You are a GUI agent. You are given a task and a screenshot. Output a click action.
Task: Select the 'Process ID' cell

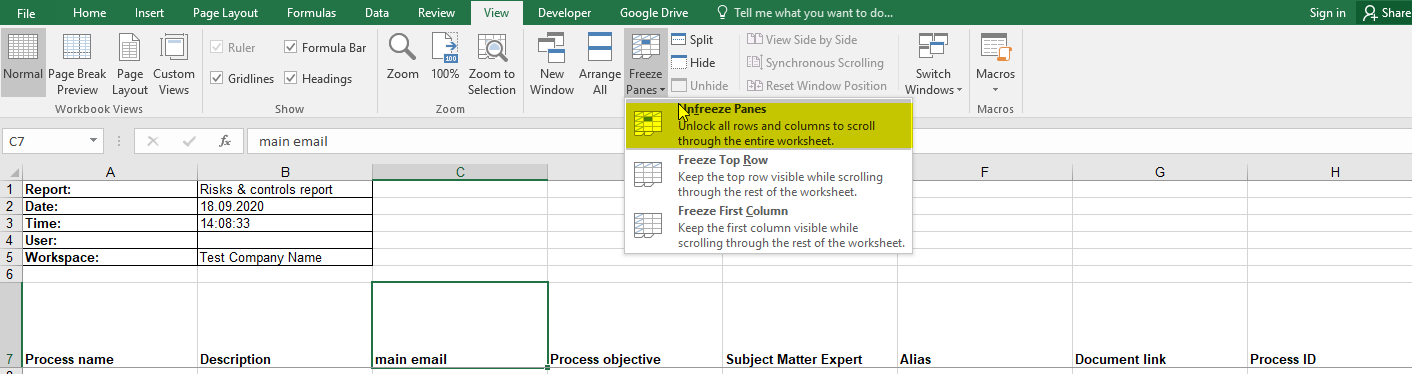pos(1330,325)
